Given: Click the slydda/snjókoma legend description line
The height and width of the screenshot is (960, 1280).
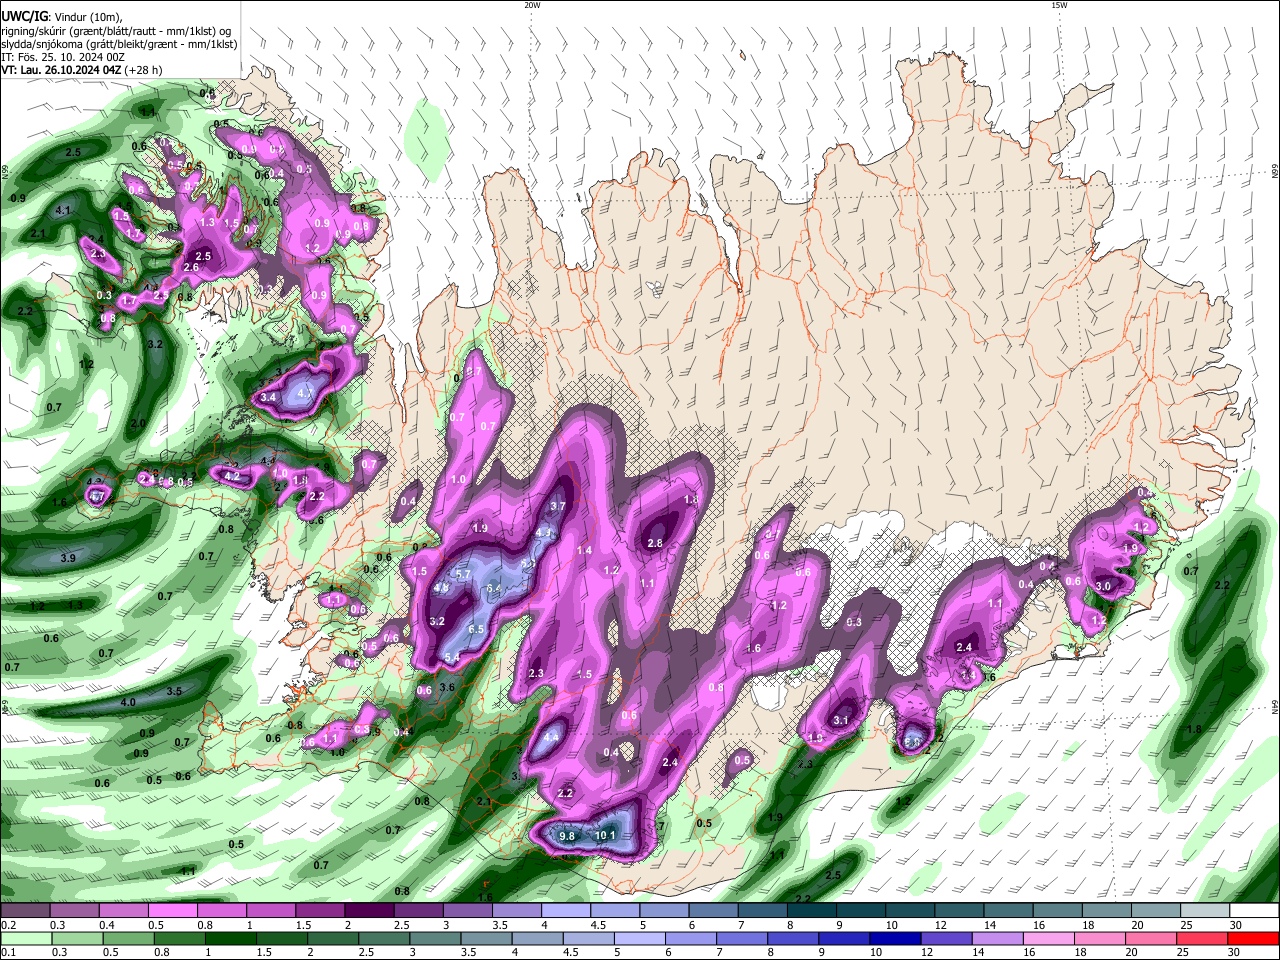Looking at the screenshot, I should (119, 44).
